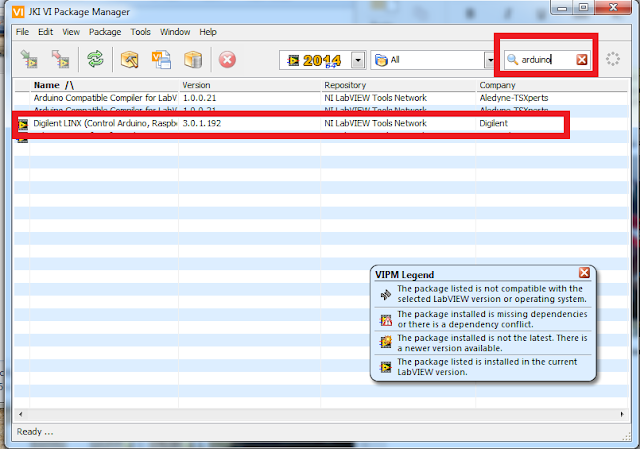Select the first Arduino Compatible Compiler row
Screen dimensions: 640x449
point(321,98)
